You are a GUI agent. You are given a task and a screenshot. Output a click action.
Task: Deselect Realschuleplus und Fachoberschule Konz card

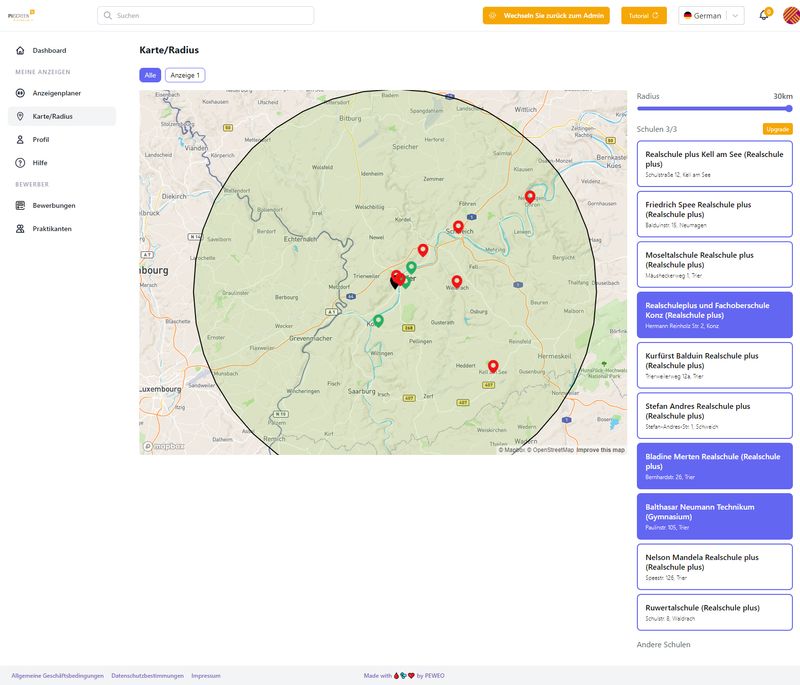pyautogui.click(x=714, y=315)
